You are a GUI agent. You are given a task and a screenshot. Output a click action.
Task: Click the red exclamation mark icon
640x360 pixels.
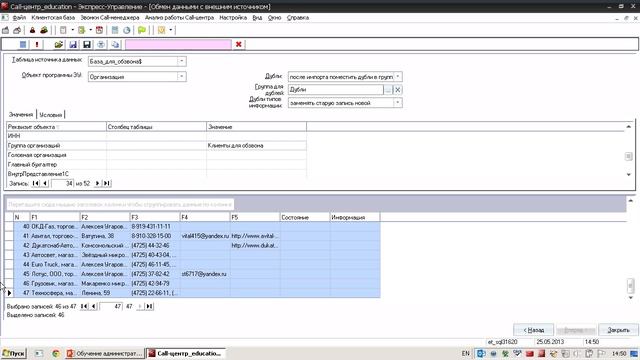tap(37, 44)
